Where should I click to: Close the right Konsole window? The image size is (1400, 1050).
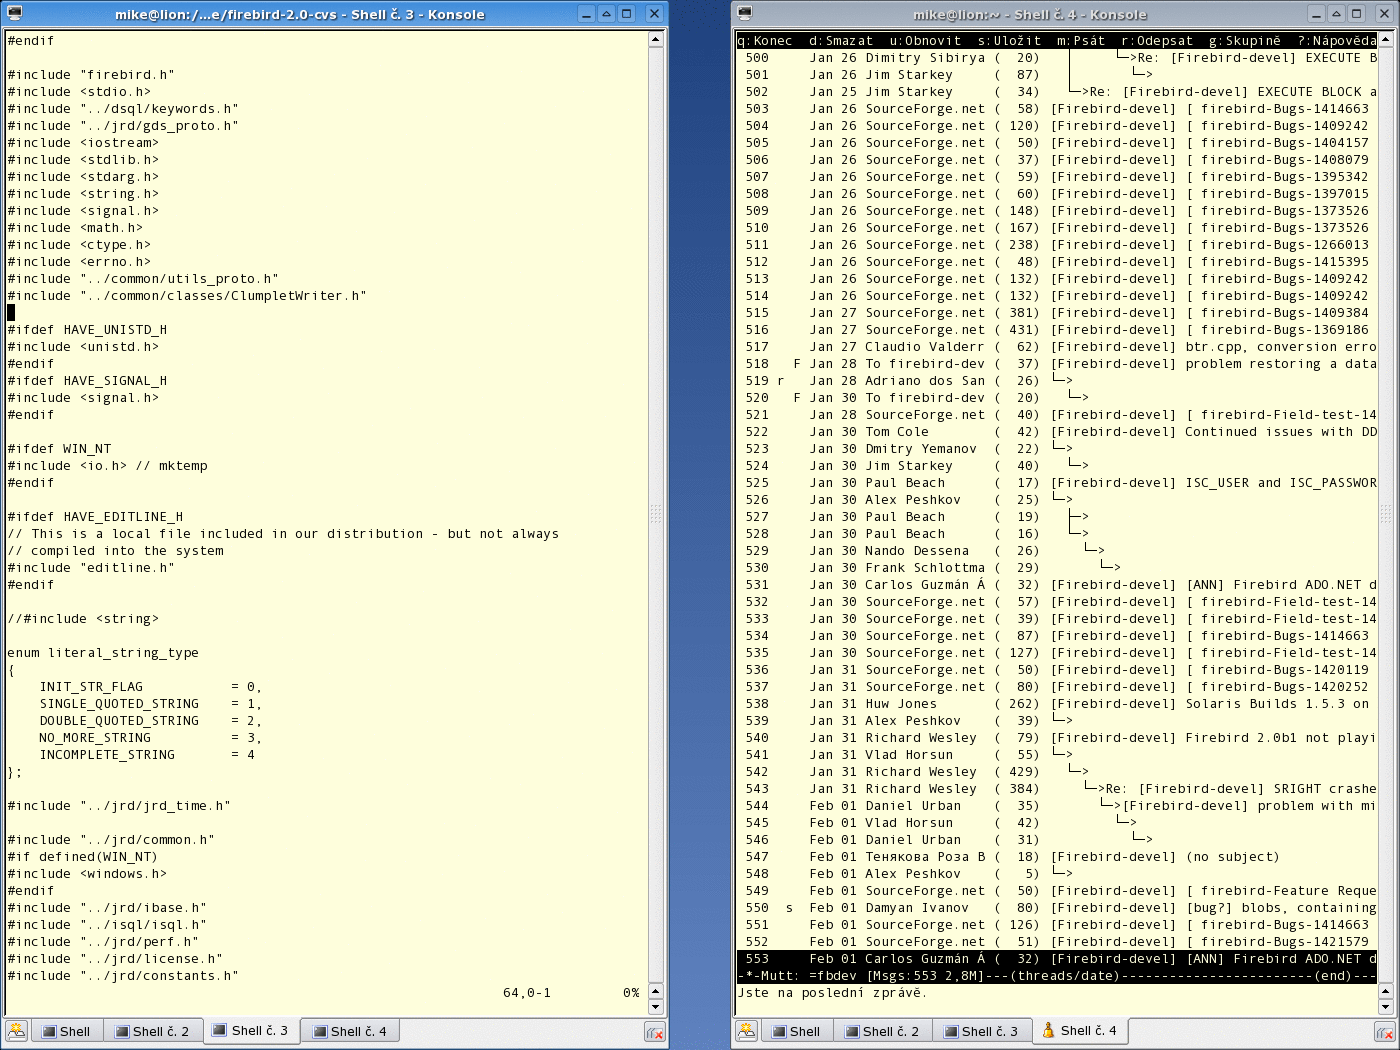click(x=1384, y=14)
